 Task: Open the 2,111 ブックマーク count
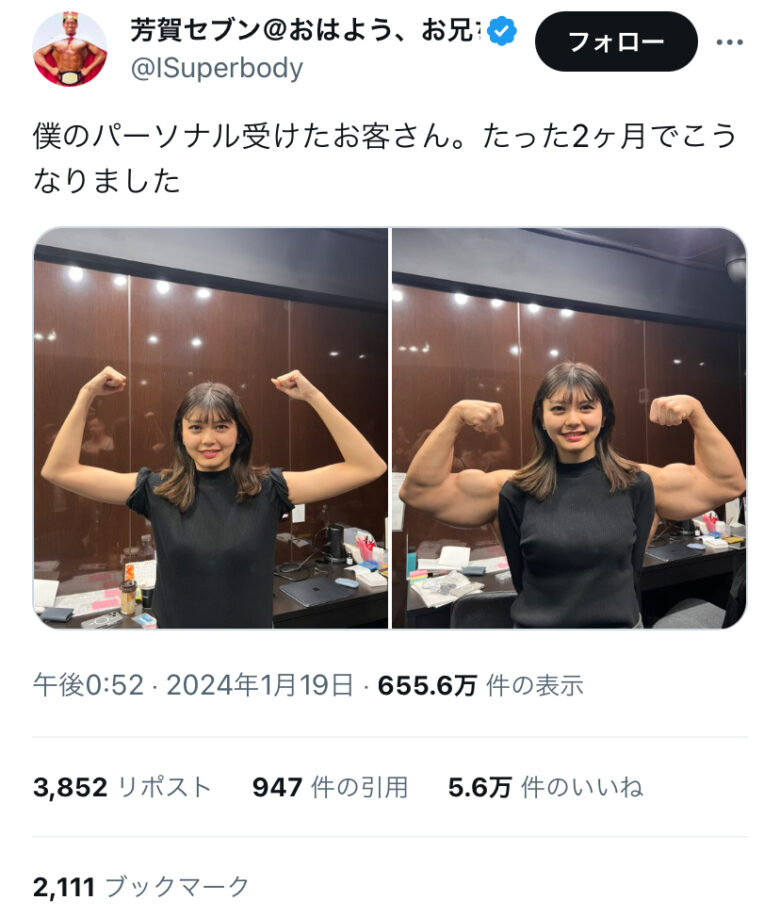[x=141, y=887]
